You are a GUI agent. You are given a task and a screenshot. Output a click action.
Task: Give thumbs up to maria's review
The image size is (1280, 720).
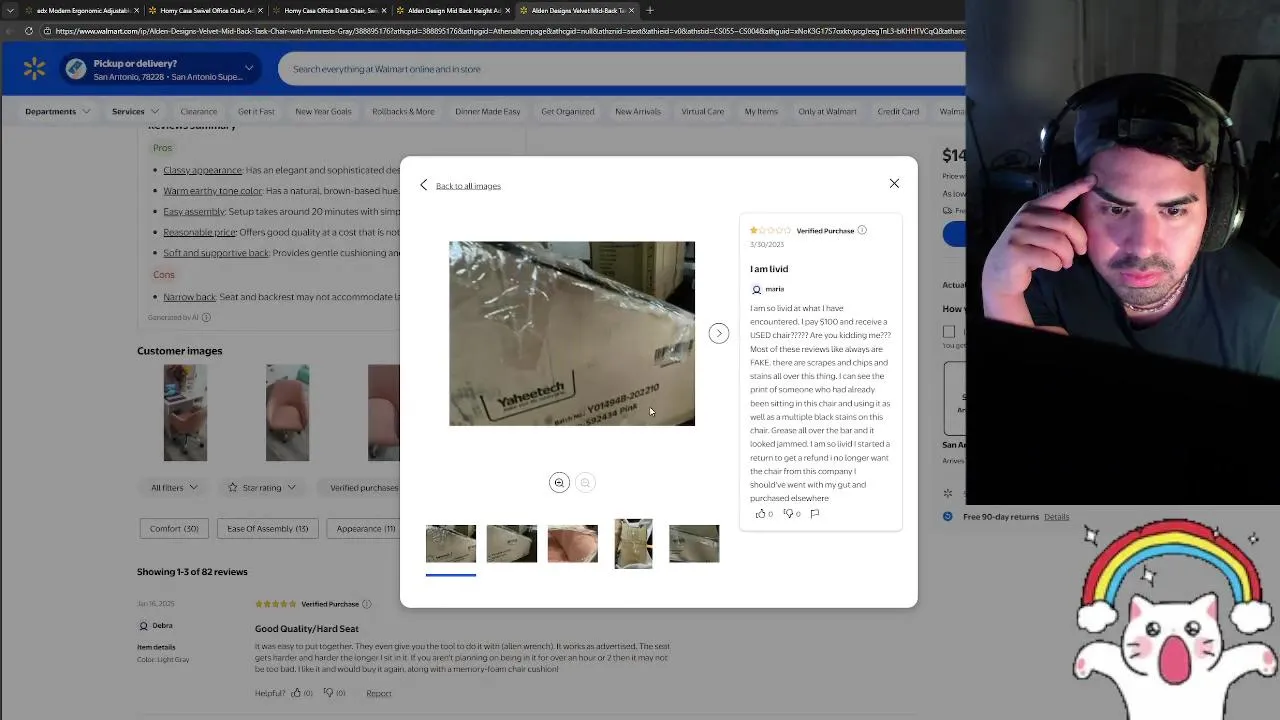pos(763,513)
